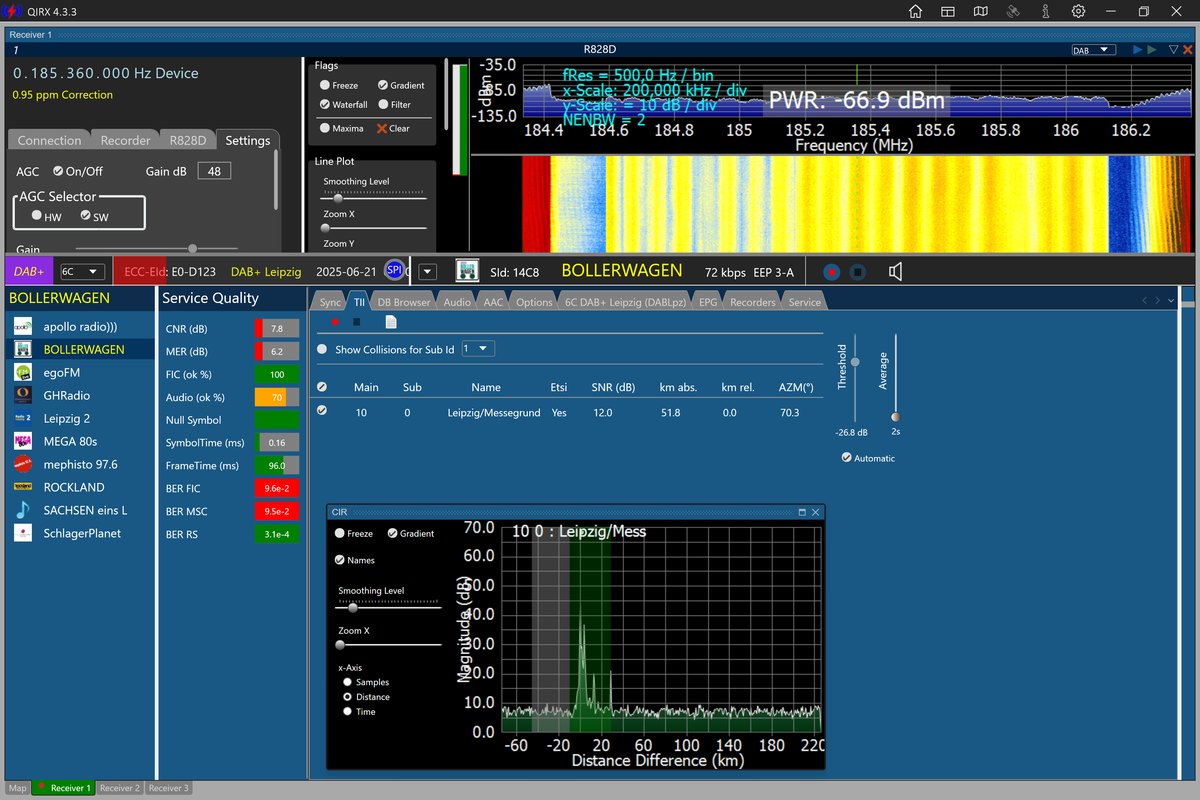Enable Show Collisions for Sub Id

click(322, 350)
